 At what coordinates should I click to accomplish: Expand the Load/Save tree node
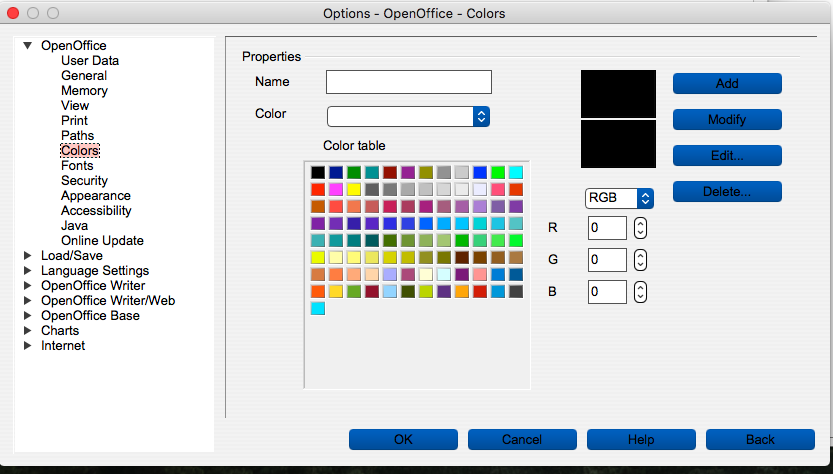point(28,256)
